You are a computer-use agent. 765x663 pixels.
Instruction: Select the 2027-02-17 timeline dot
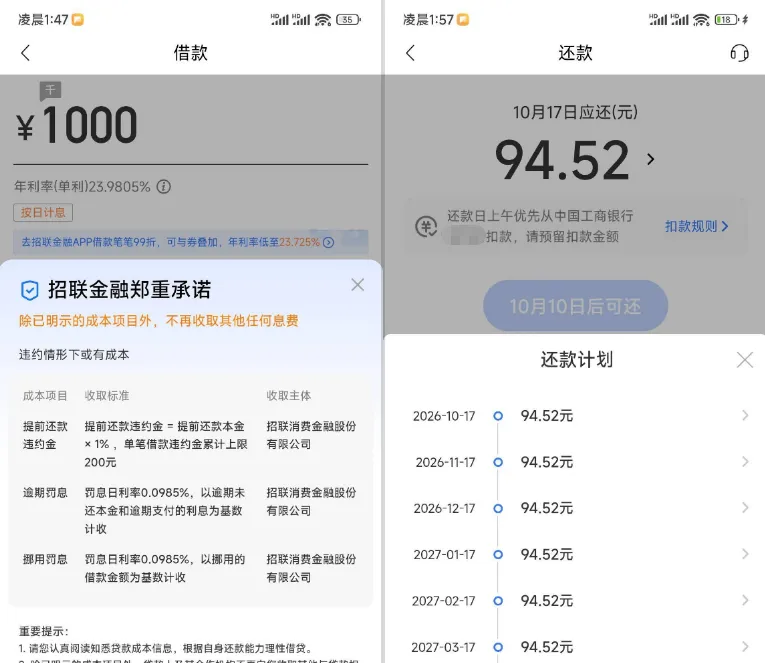pos(498,601)
